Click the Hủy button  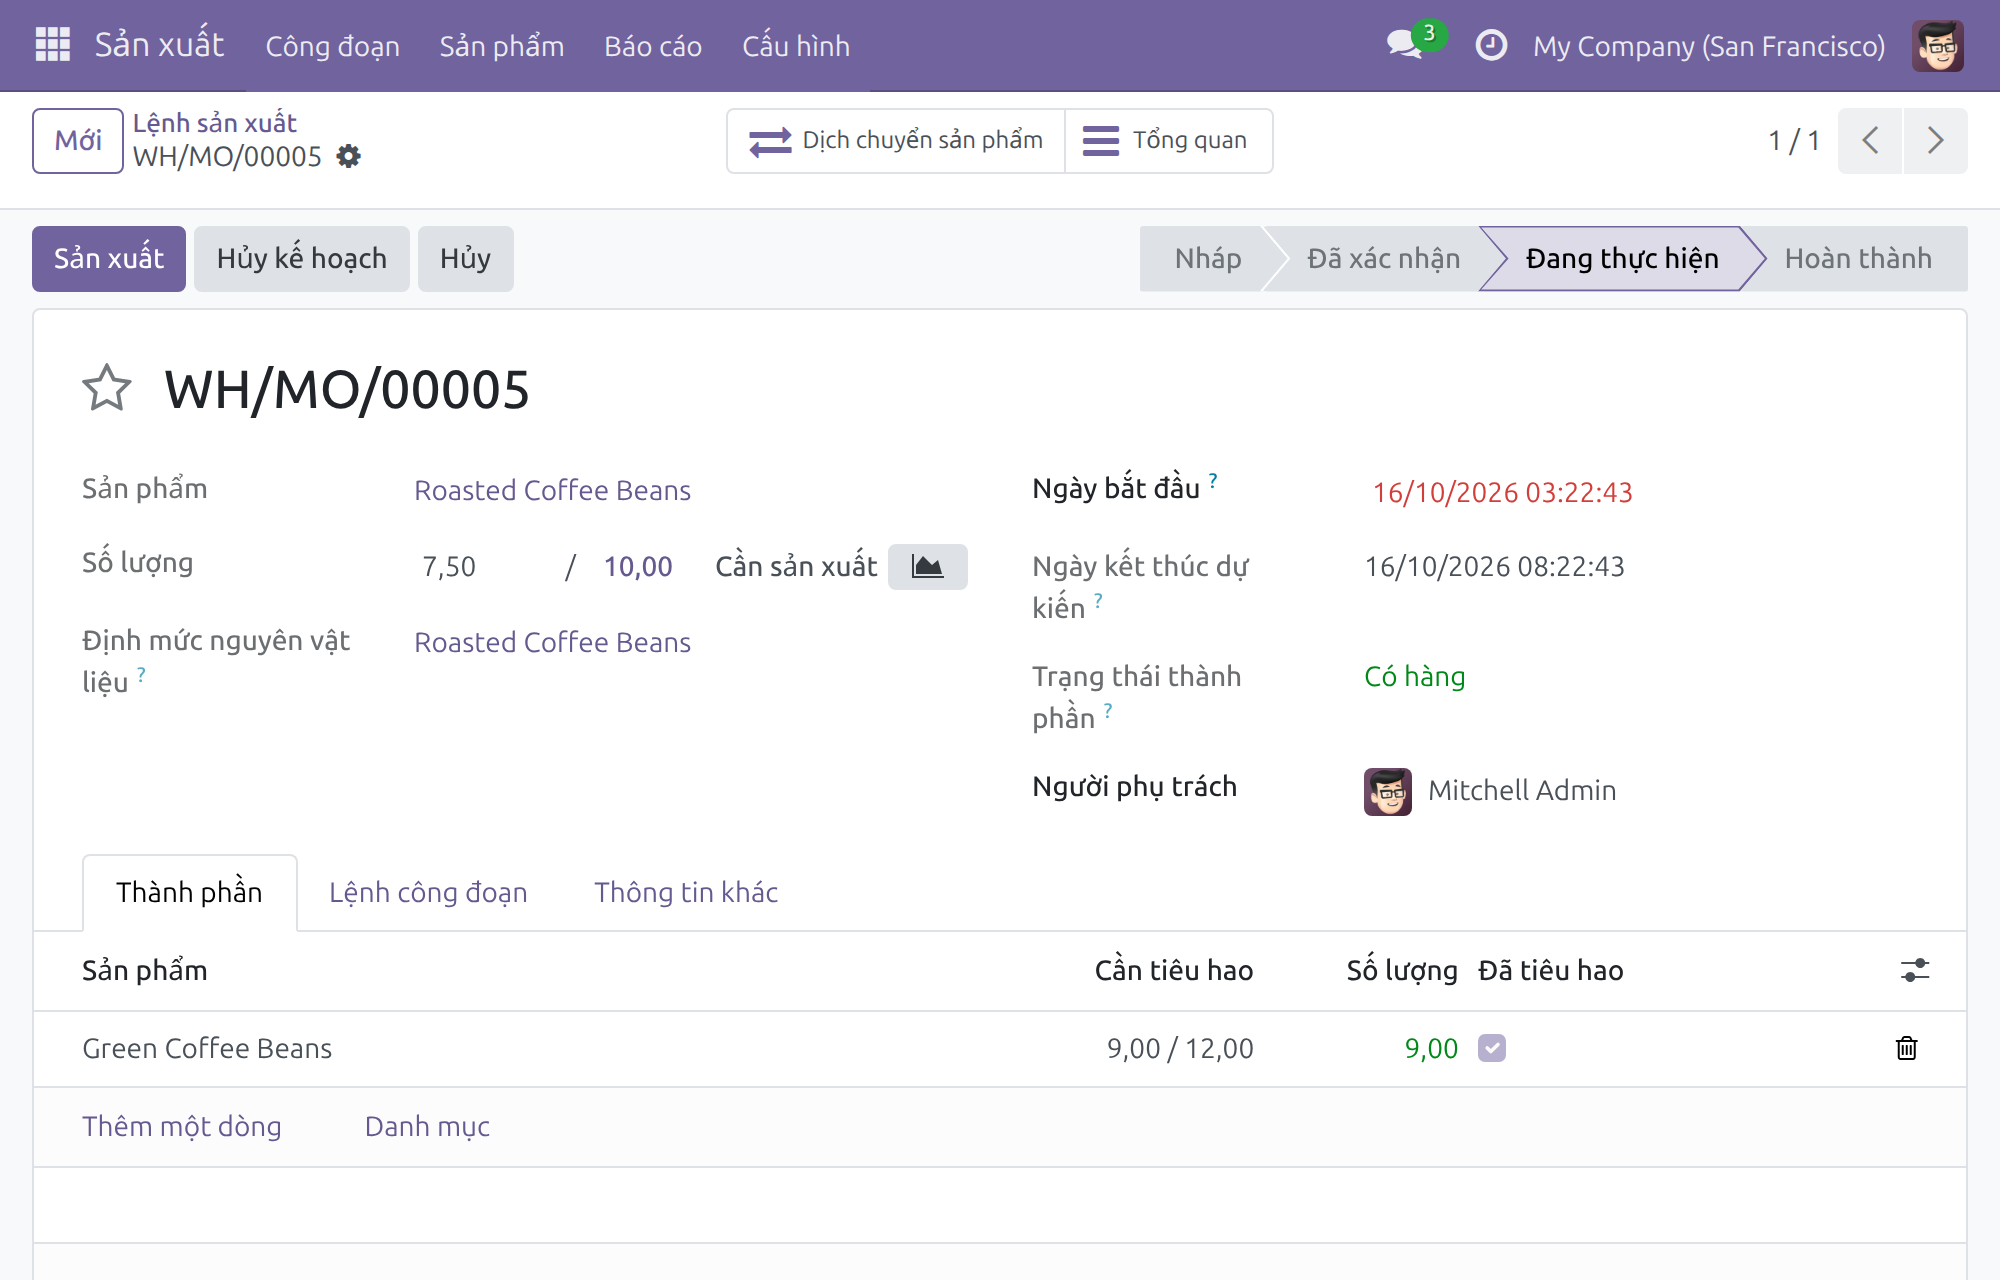click(466, 259)
